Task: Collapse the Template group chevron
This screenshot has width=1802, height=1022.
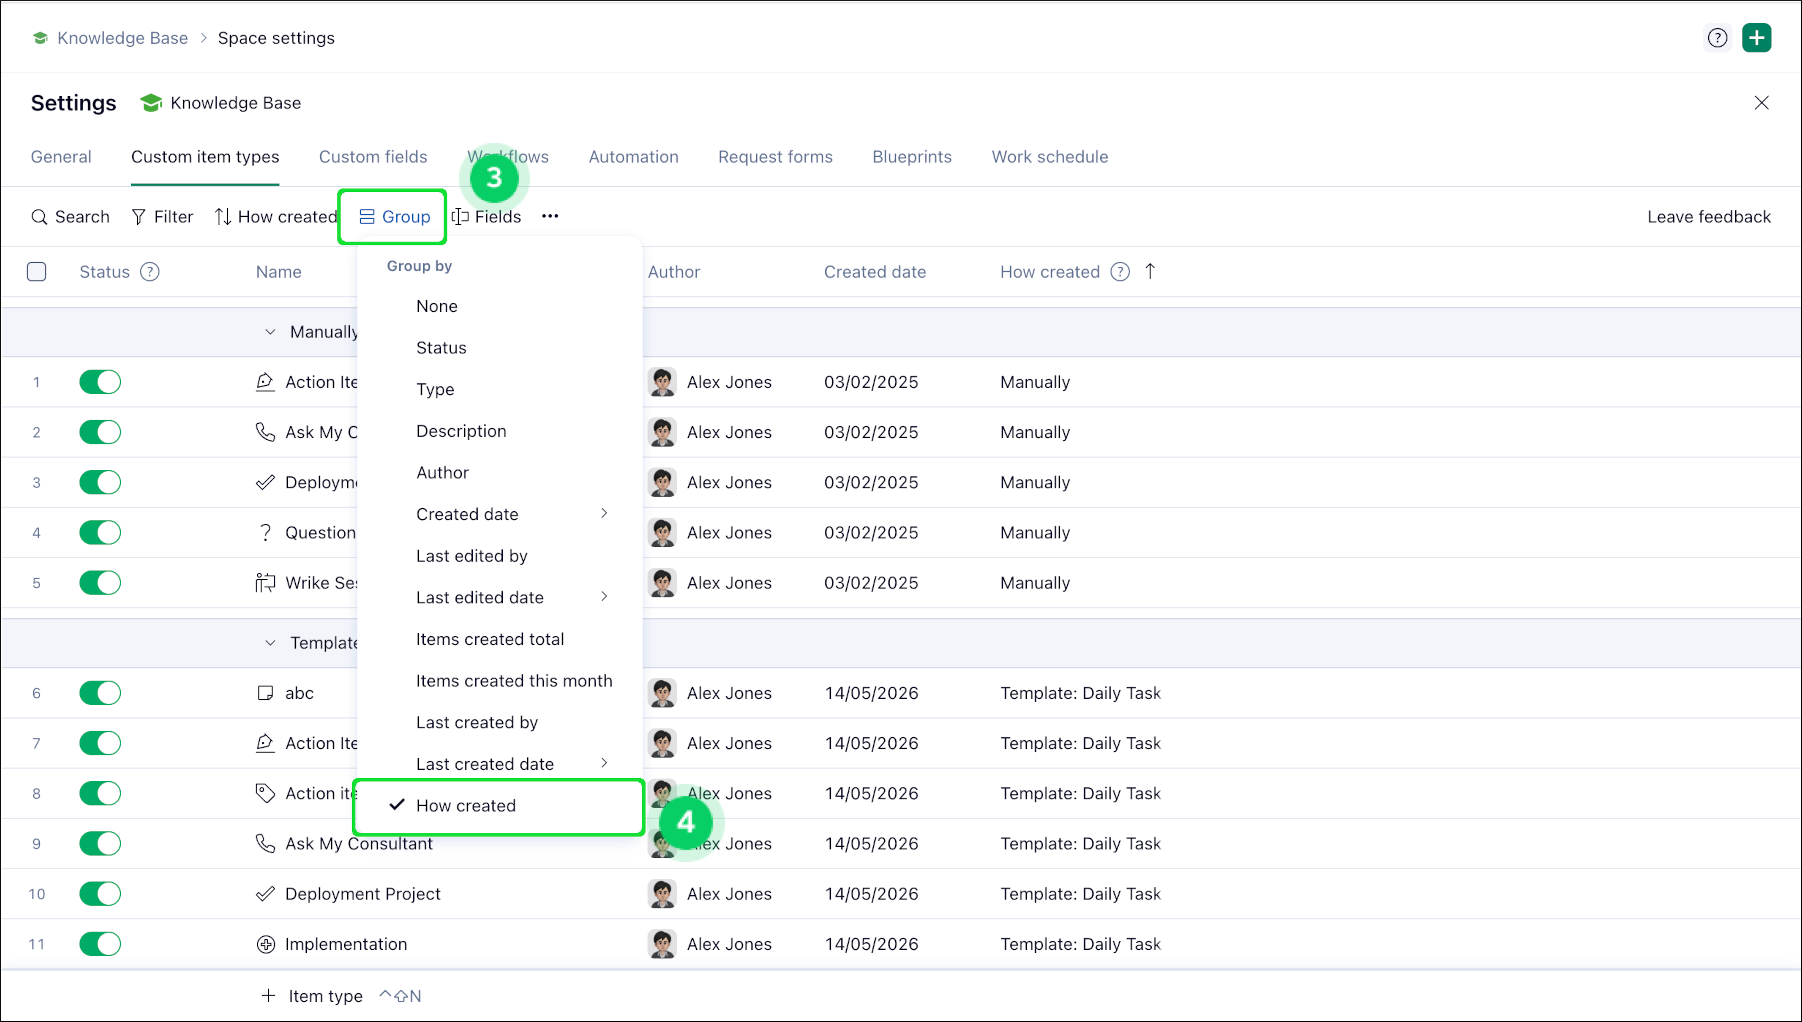Action: pos(270,643)
